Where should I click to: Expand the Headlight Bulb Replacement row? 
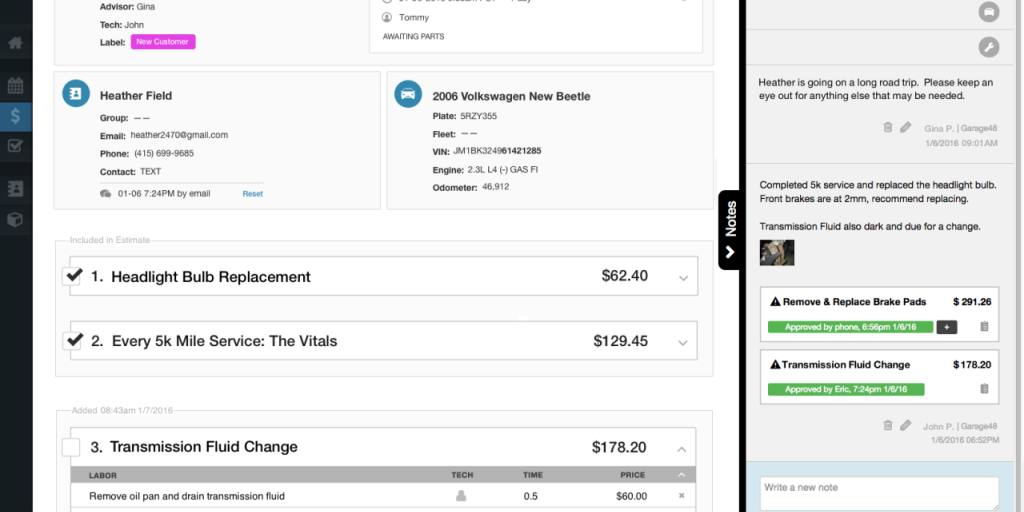[683, 278]
